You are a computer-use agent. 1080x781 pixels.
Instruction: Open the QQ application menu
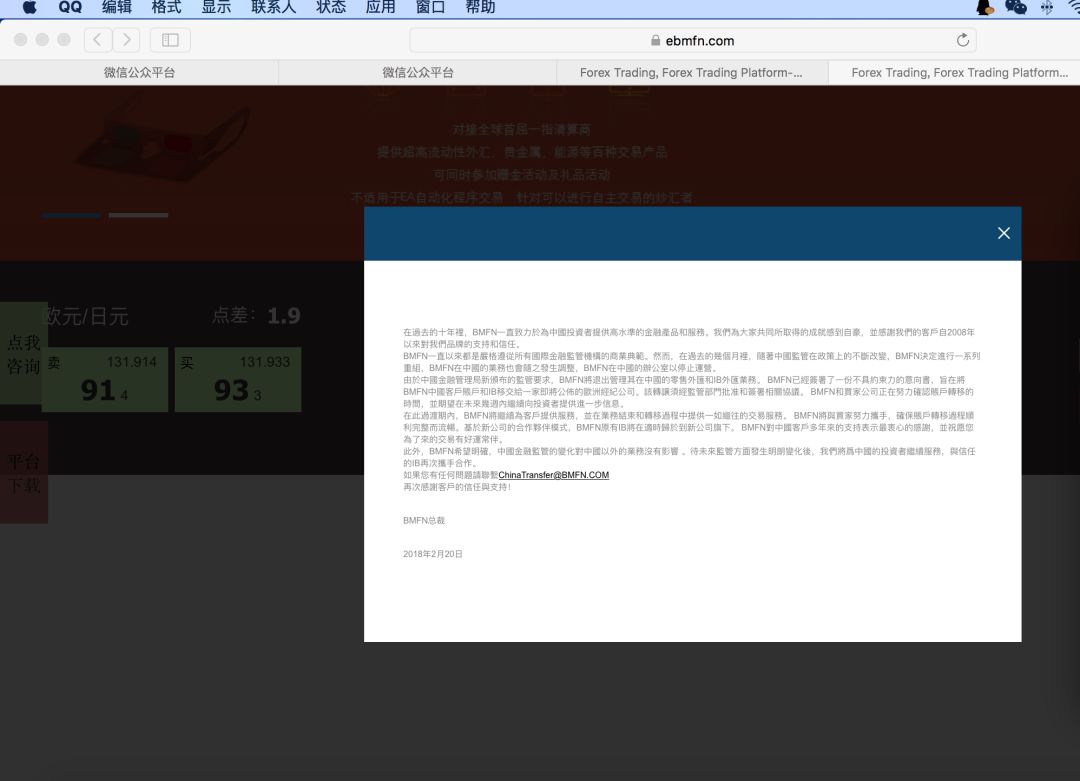pos(70,8)
